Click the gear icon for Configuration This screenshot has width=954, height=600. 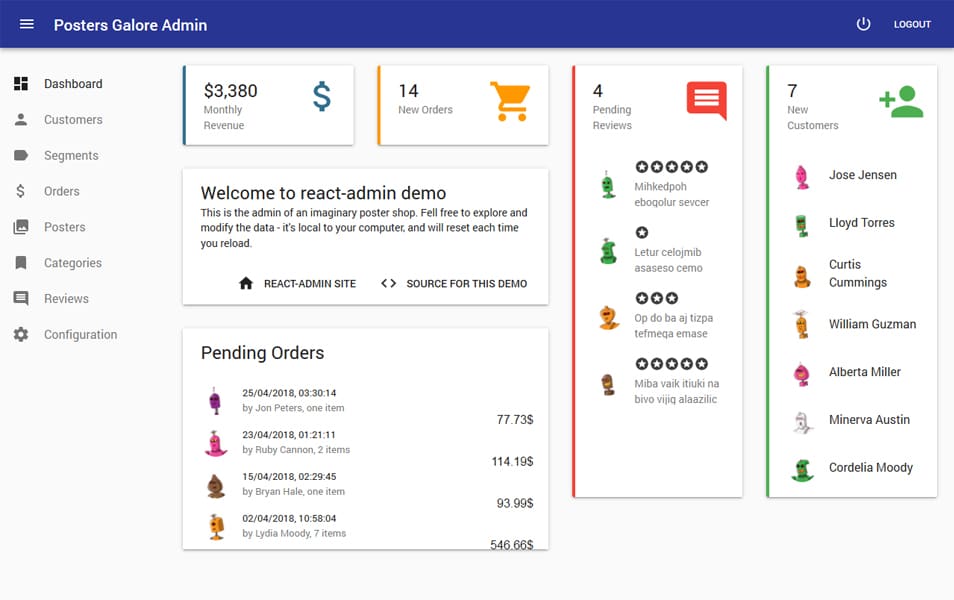21,335
